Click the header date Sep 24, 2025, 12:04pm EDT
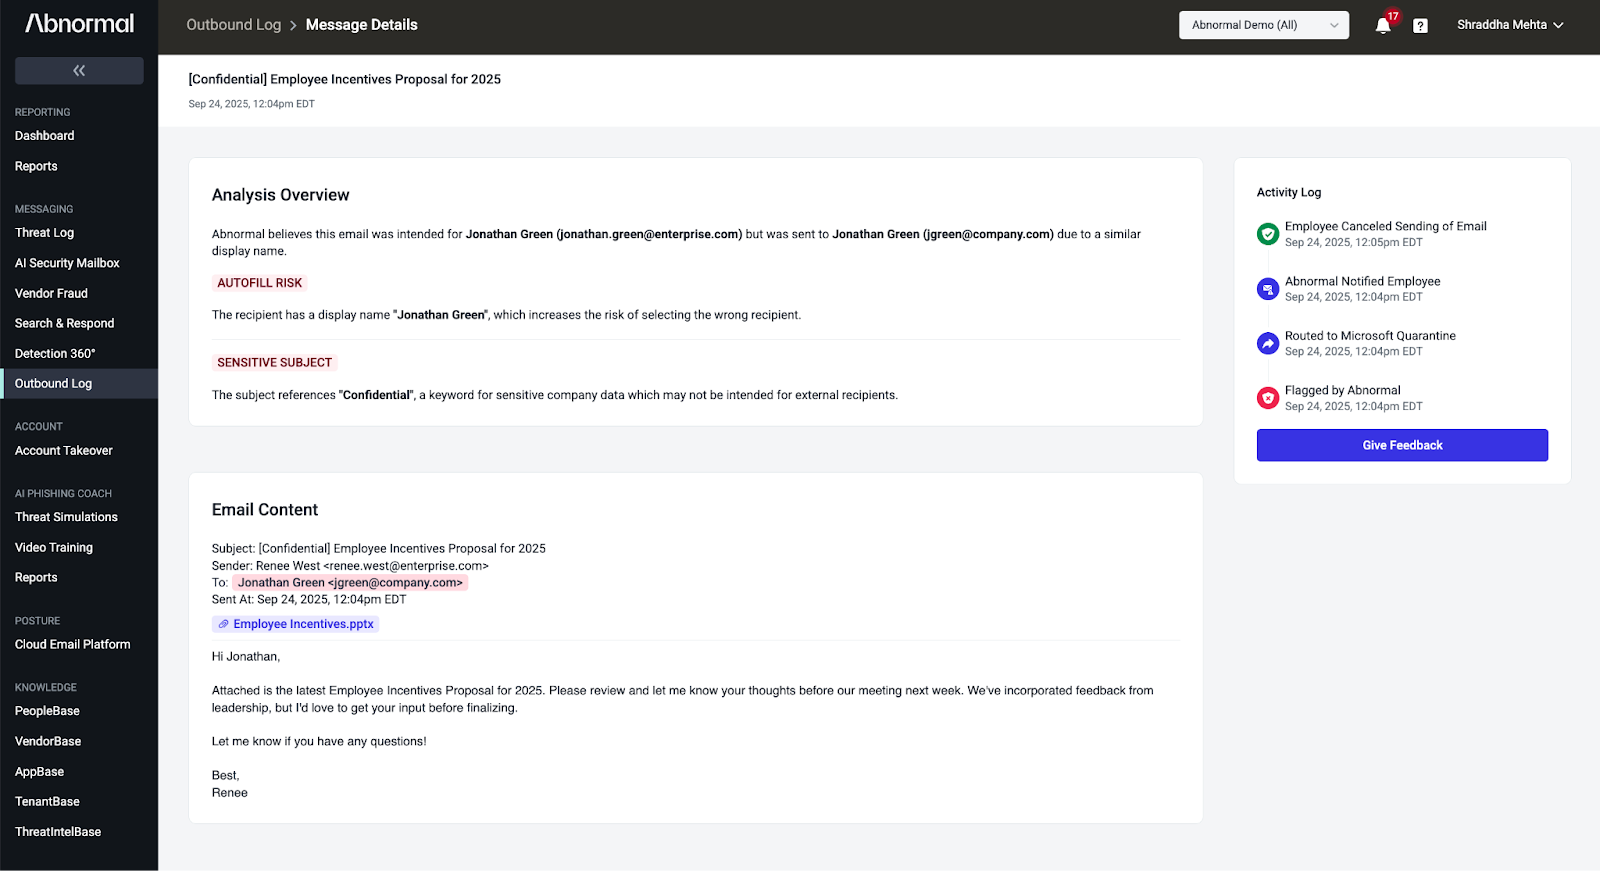 (x=252, y=104)
